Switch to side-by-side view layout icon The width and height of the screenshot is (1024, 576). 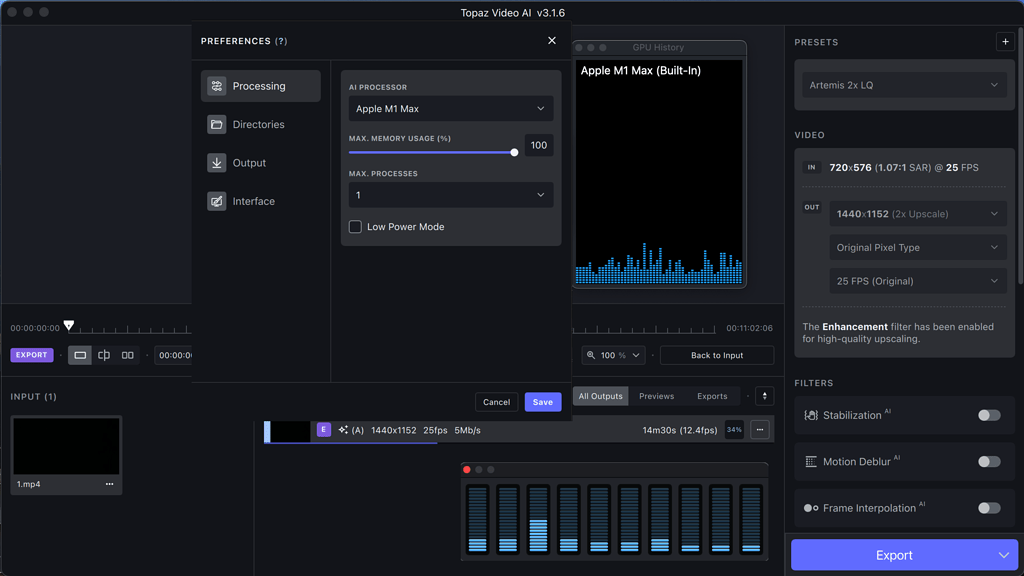point(128,355)
